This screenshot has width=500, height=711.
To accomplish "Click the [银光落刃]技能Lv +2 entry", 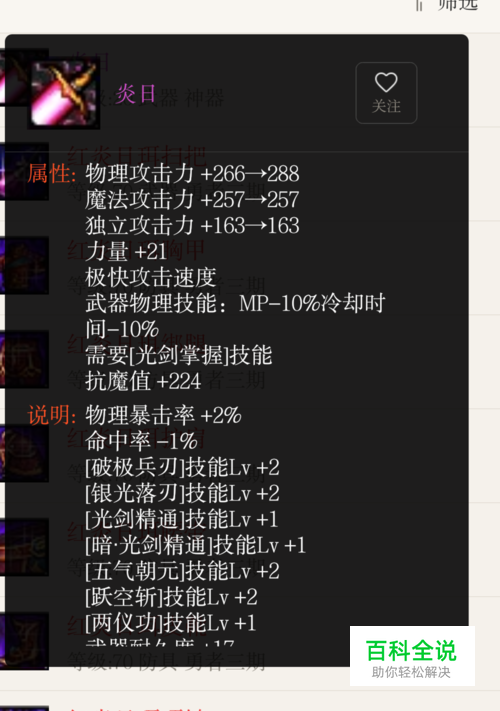I will pyautogui.click(x=182, y=493).
